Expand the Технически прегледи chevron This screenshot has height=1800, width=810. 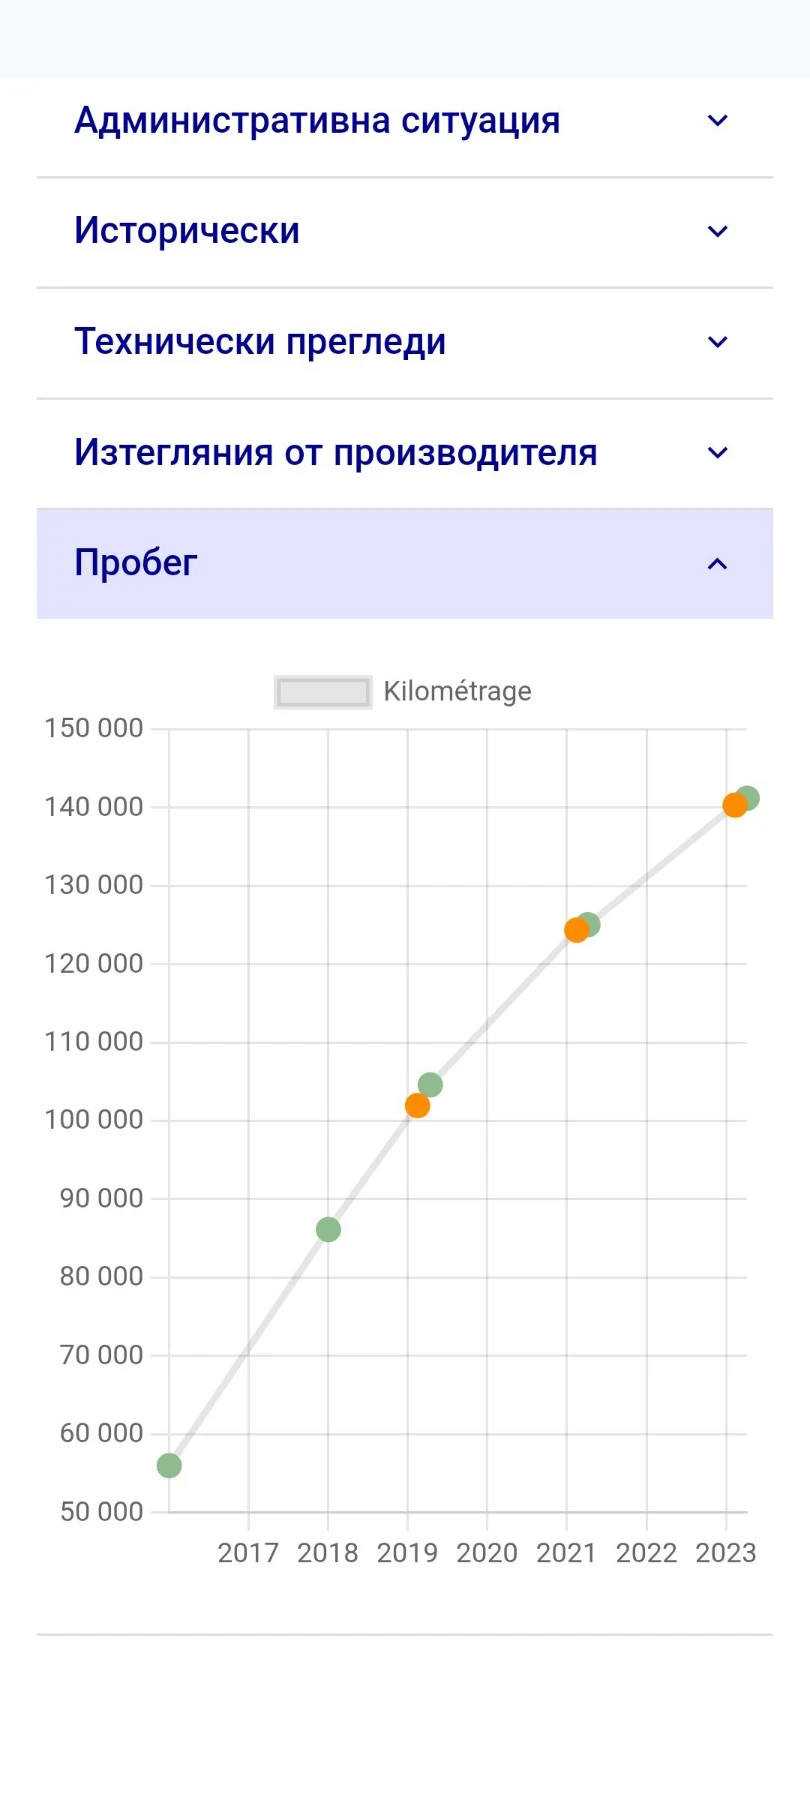pos(717,342)
